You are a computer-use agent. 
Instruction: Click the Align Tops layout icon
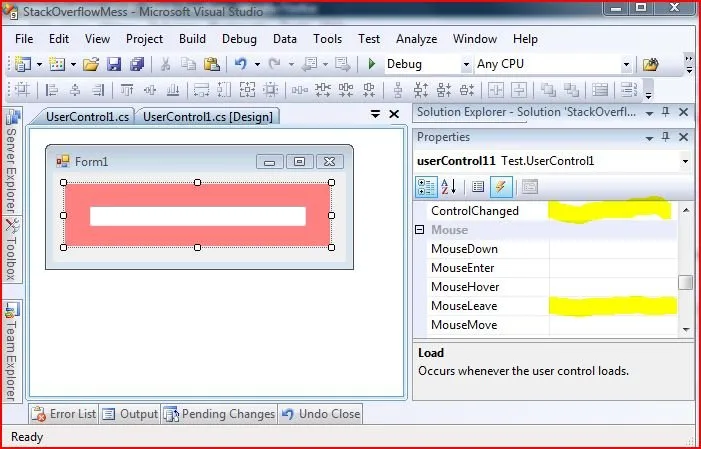coord(127,90)
